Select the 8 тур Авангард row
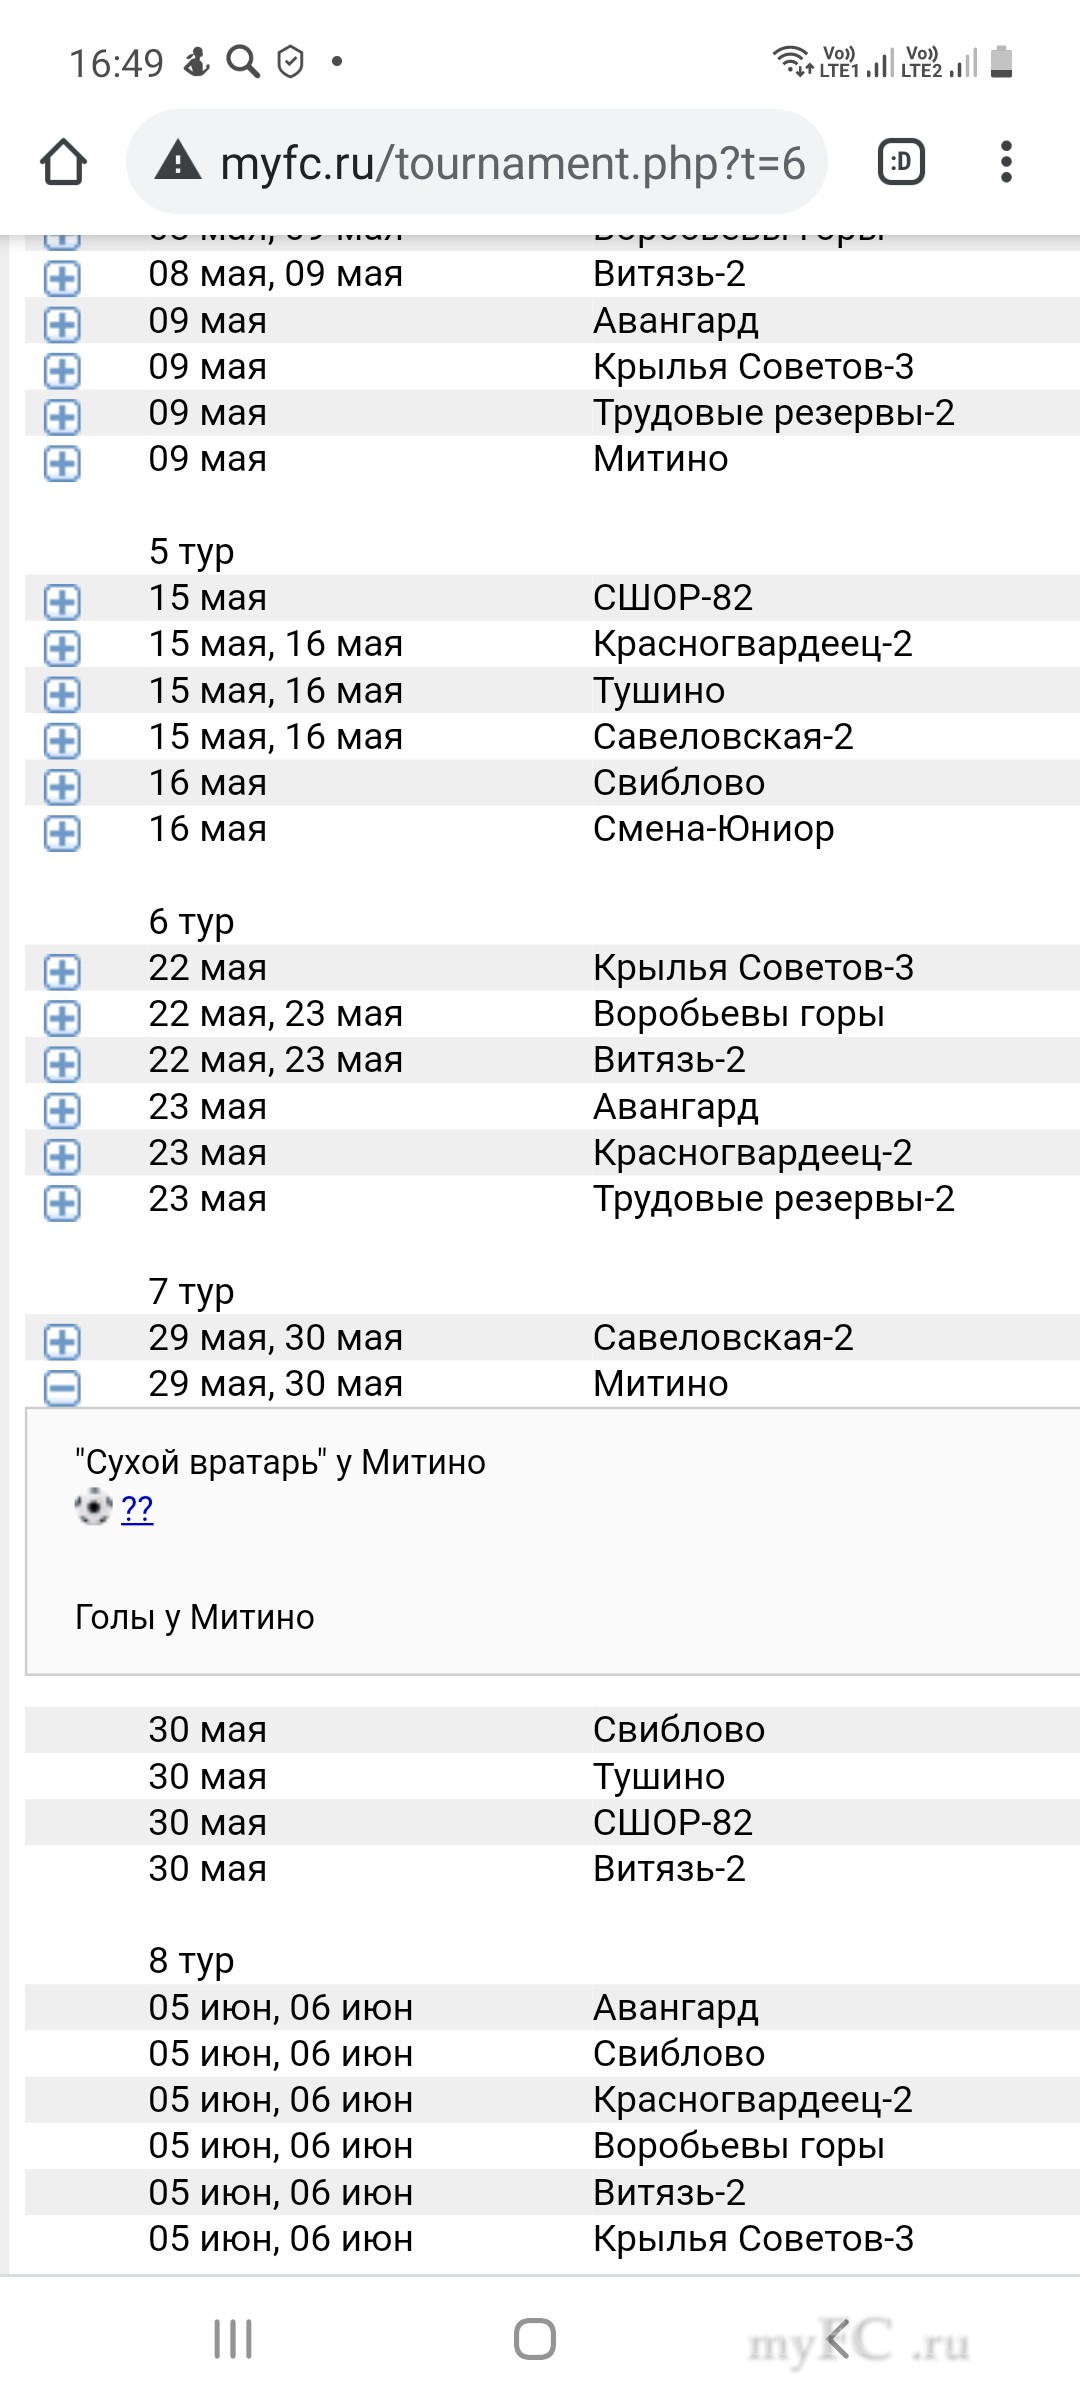The width and height of the screenshot is (1080, 2400). 540,2008
